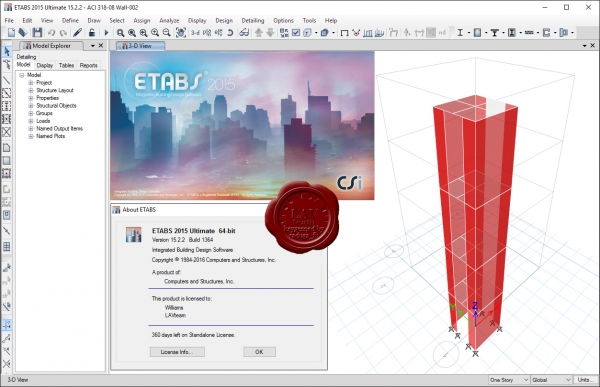Open the File menu

pyautogui.click(x=9, y=21)
